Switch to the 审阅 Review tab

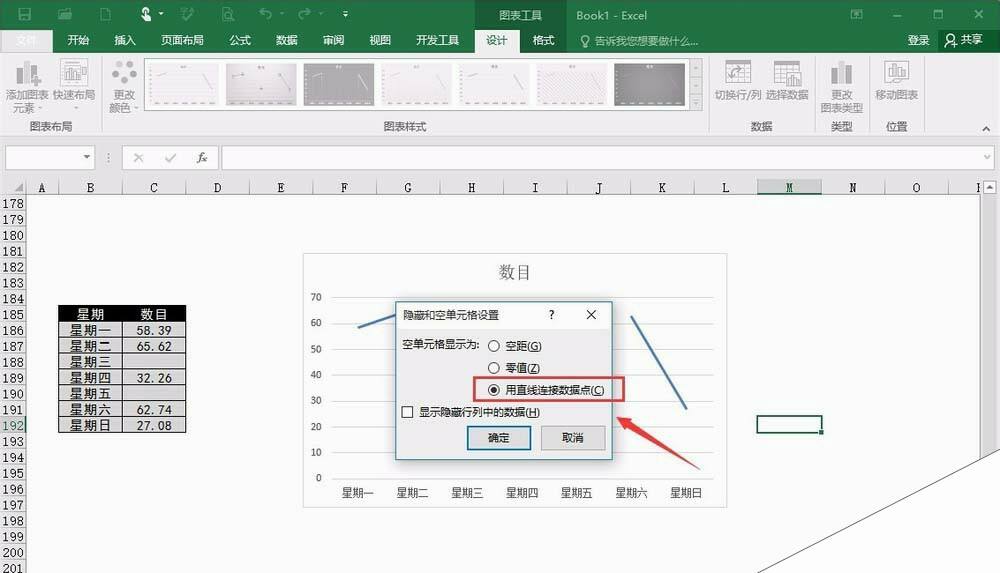pyautogui.click(x=333, y=40)
